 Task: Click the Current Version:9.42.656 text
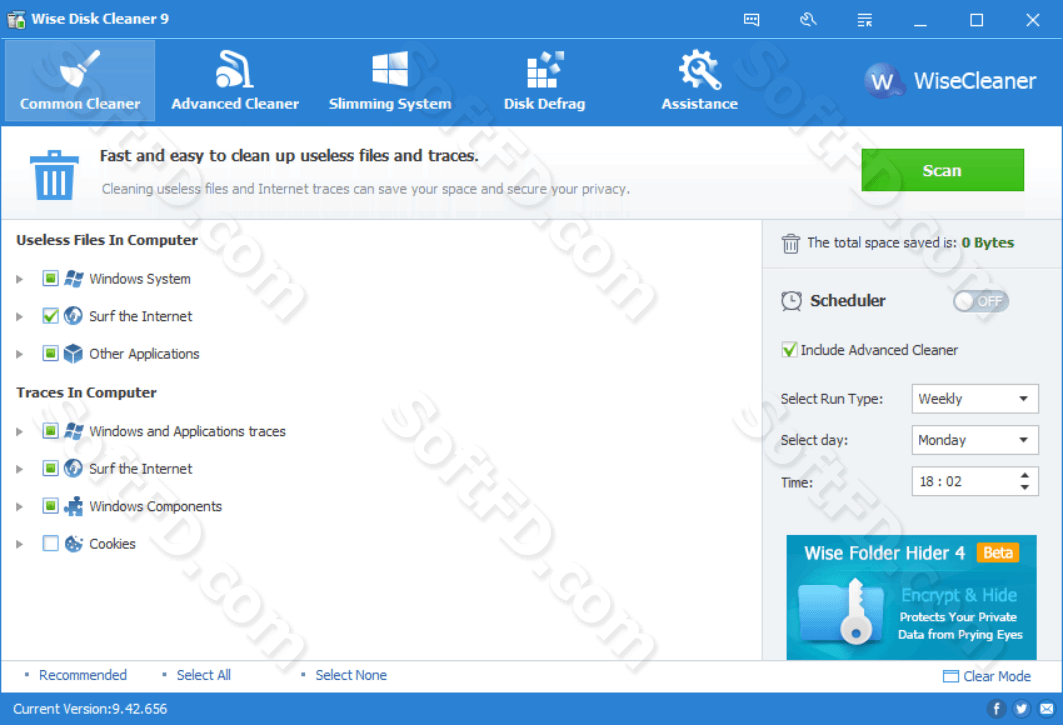pos(90,709)
